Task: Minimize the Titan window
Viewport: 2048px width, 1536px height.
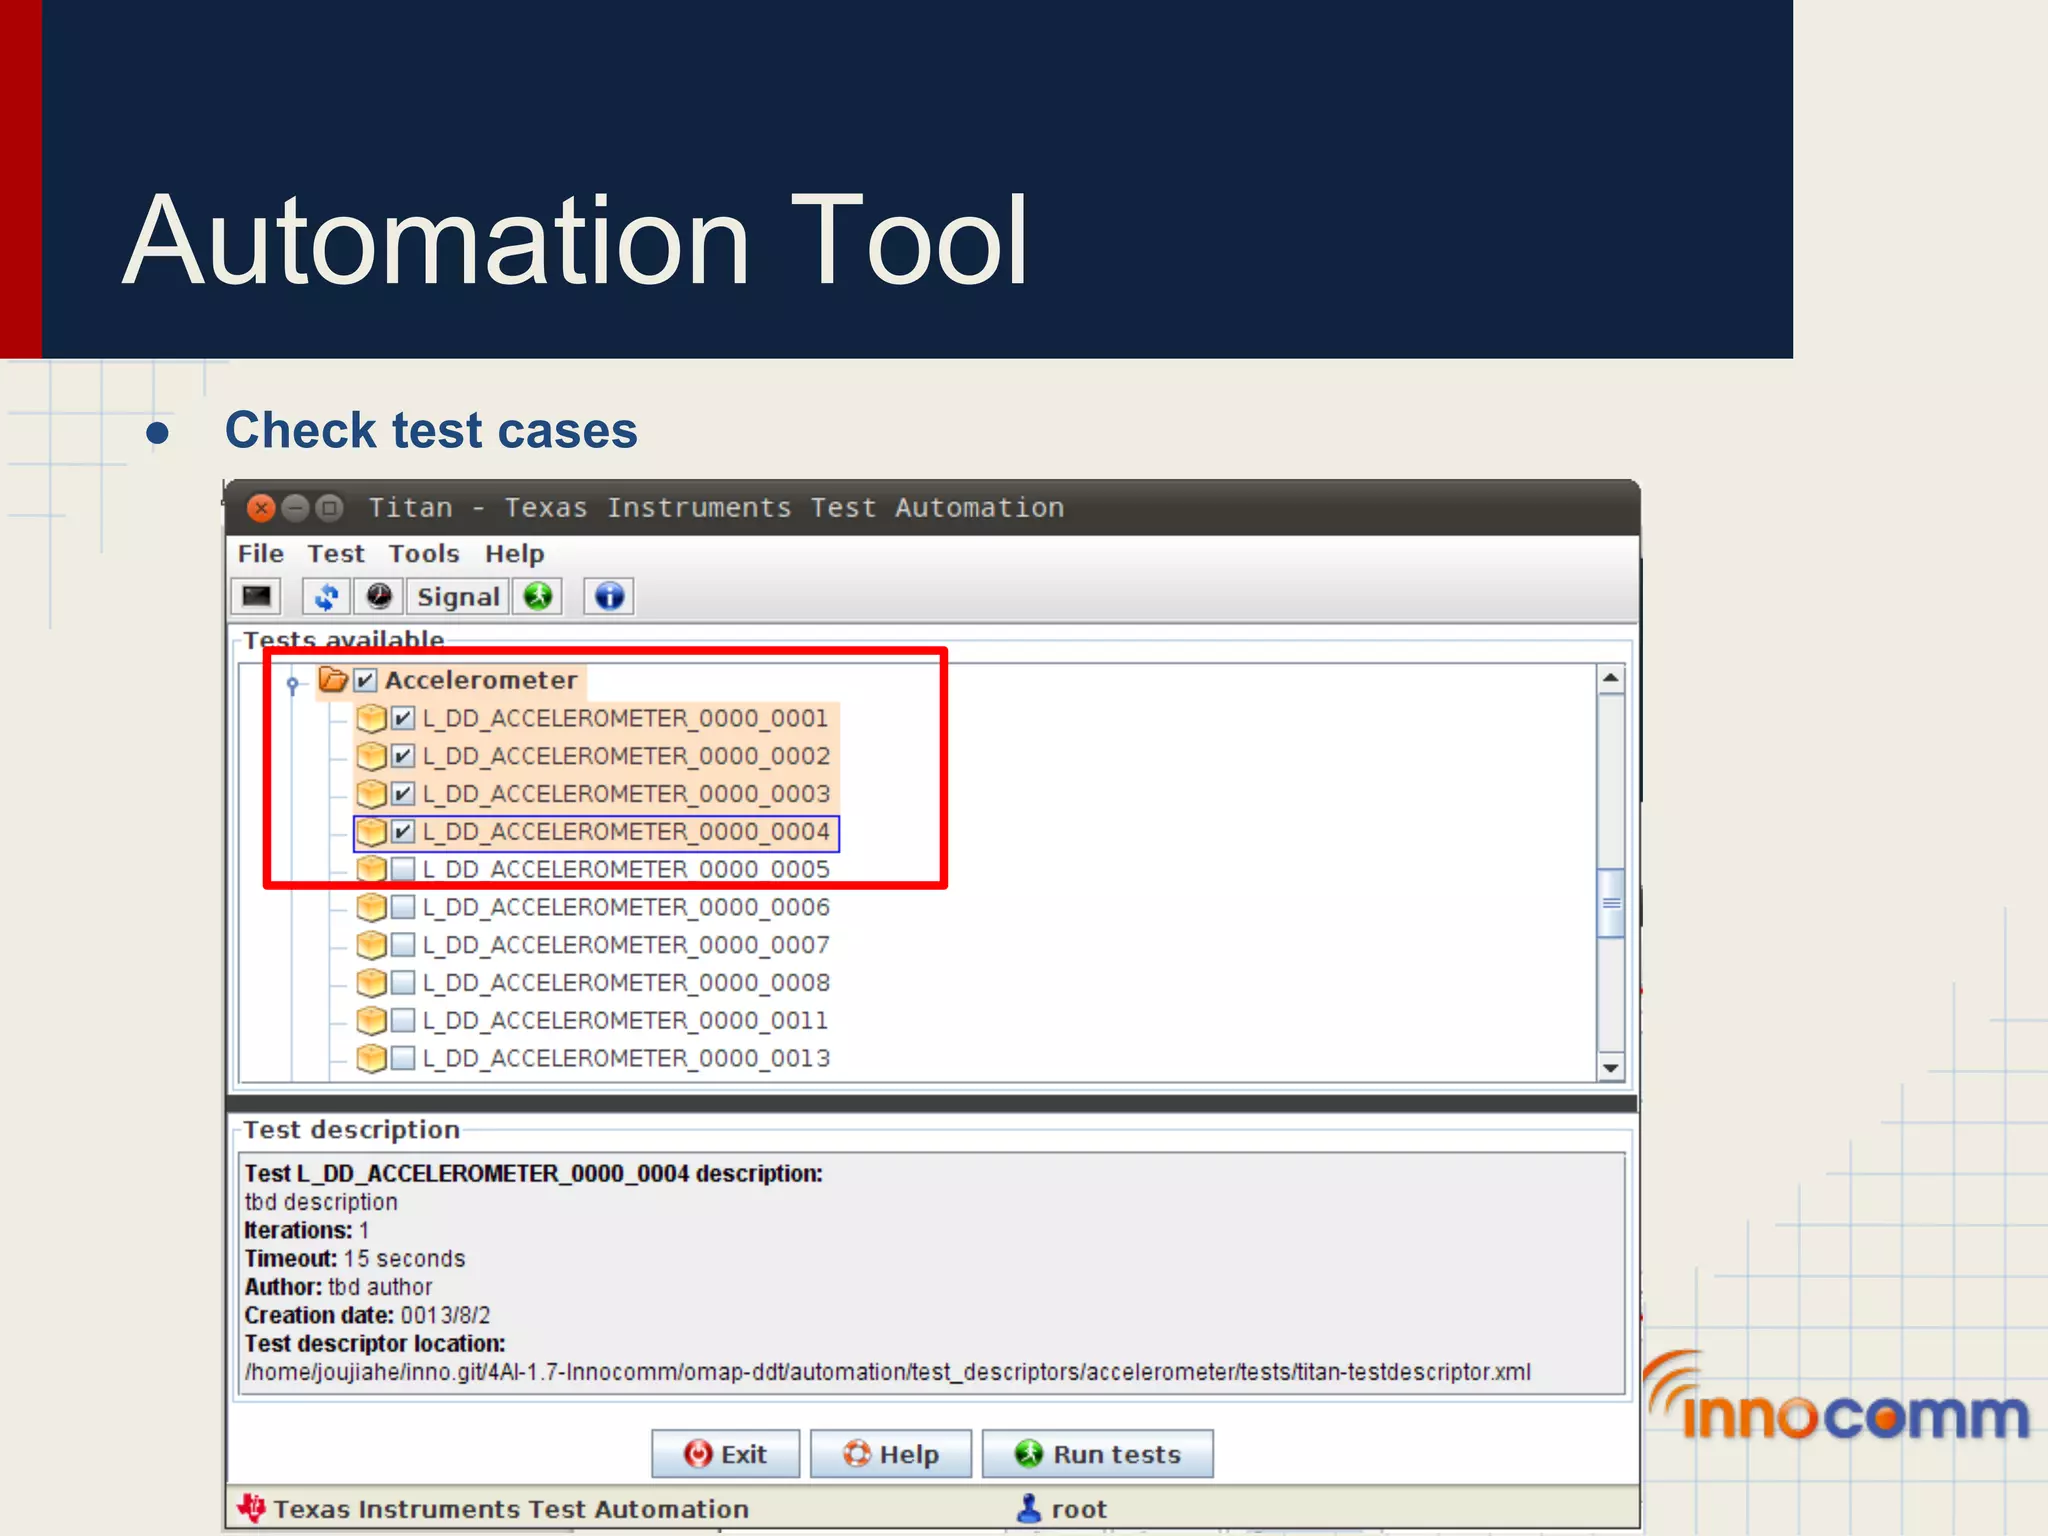Action: tap(295, 508)
